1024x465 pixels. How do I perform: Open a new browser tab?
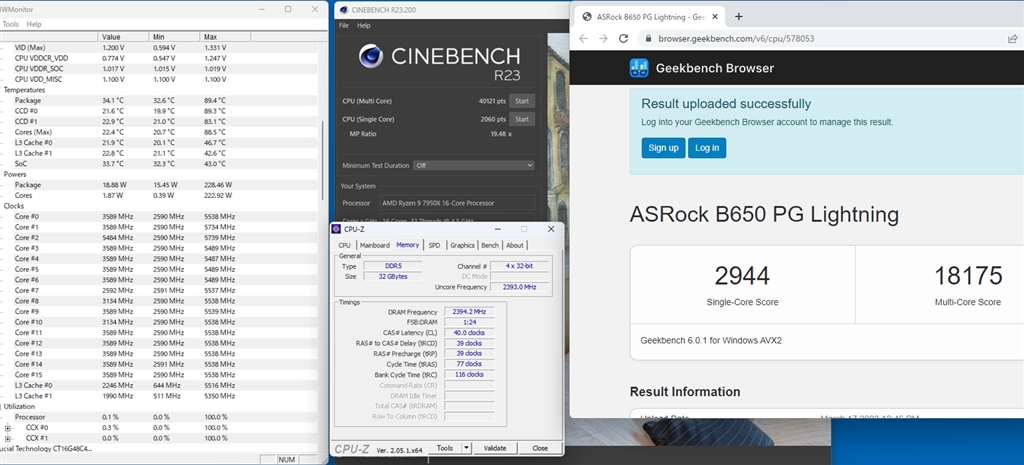pyautogui.click(x=739, y=16)
